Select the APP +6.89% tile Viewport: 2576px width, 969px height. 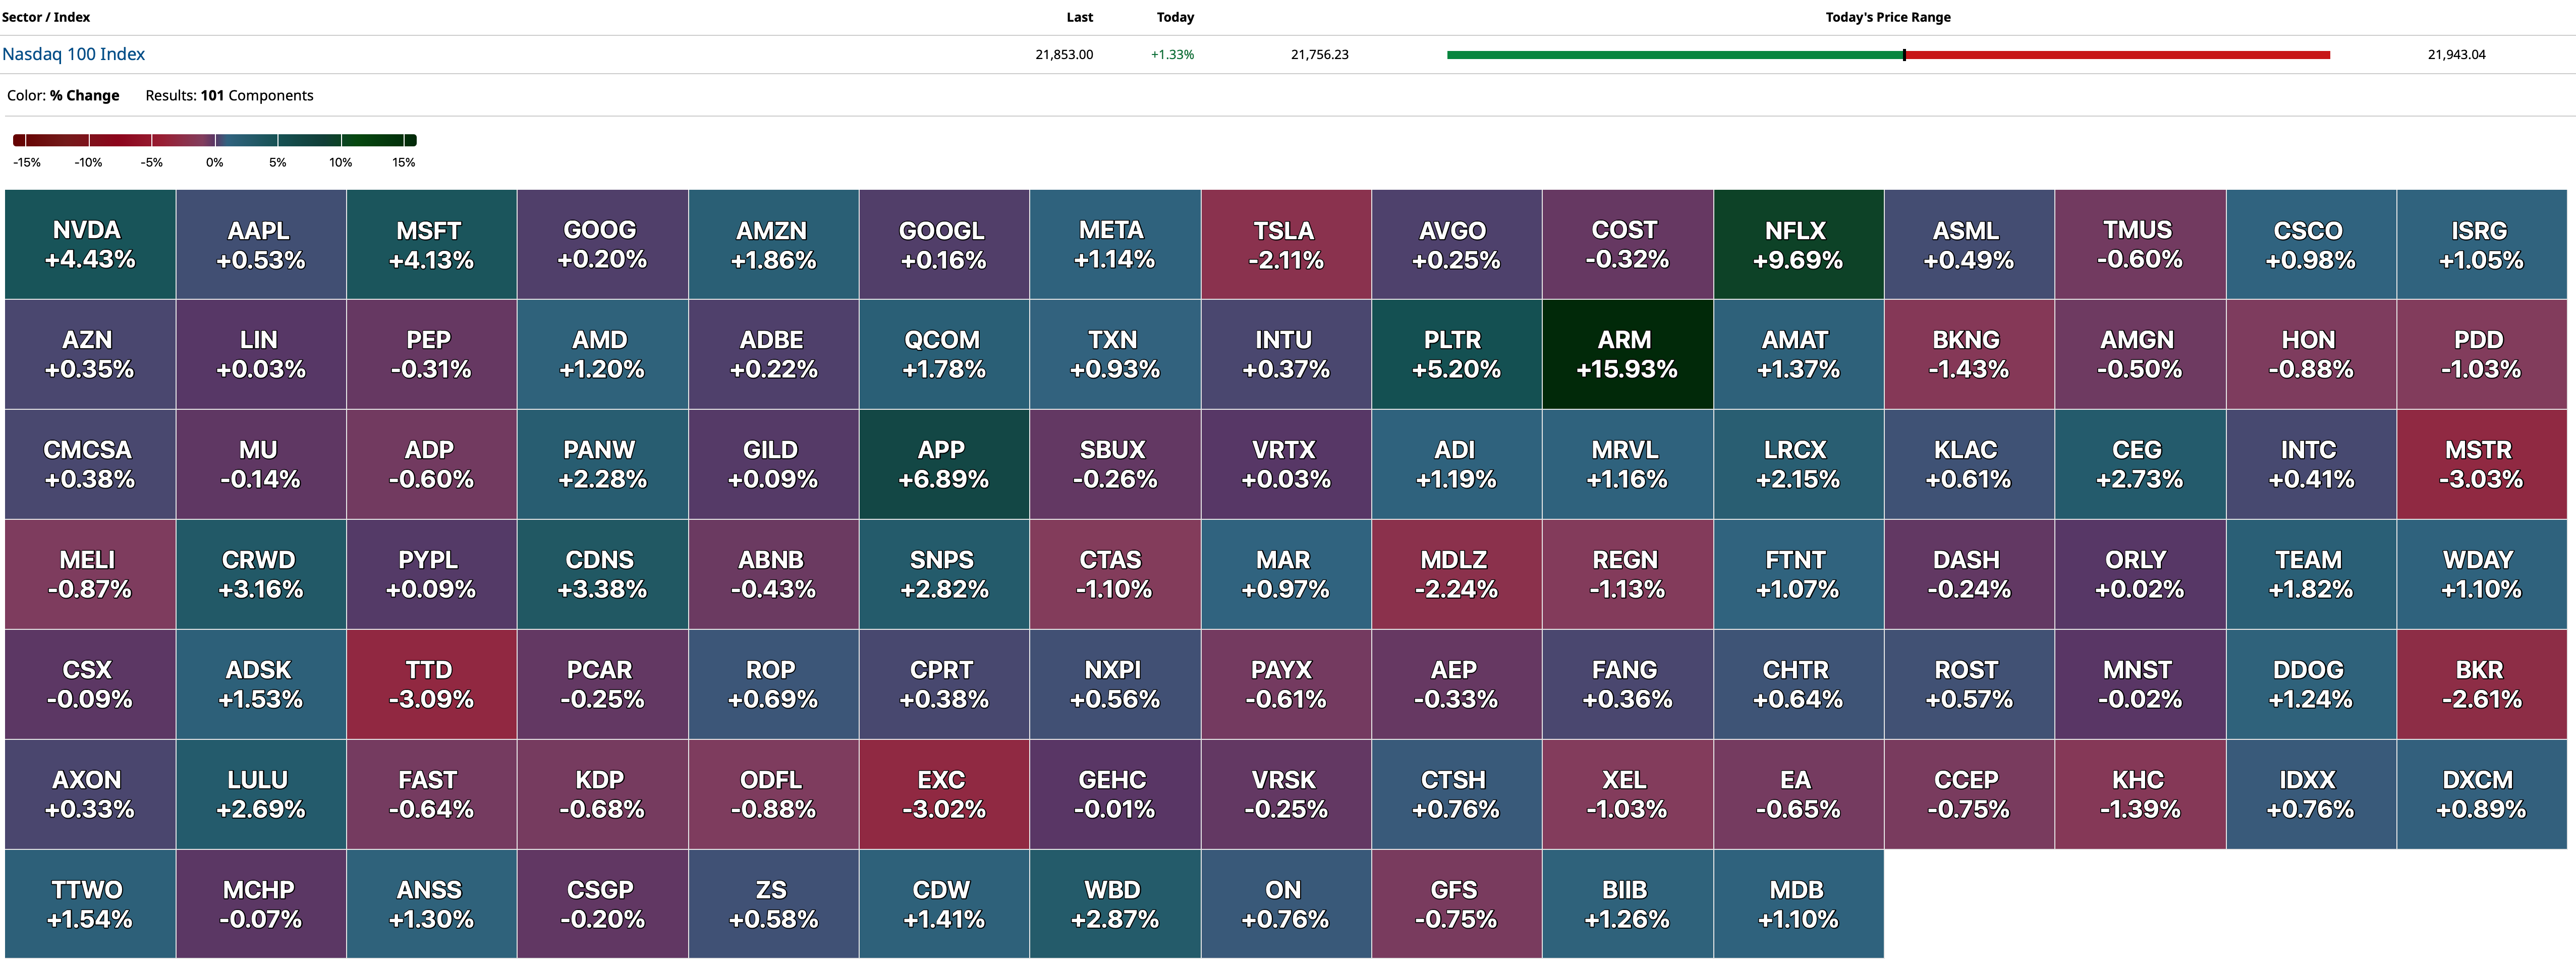(x=943, y=465)
